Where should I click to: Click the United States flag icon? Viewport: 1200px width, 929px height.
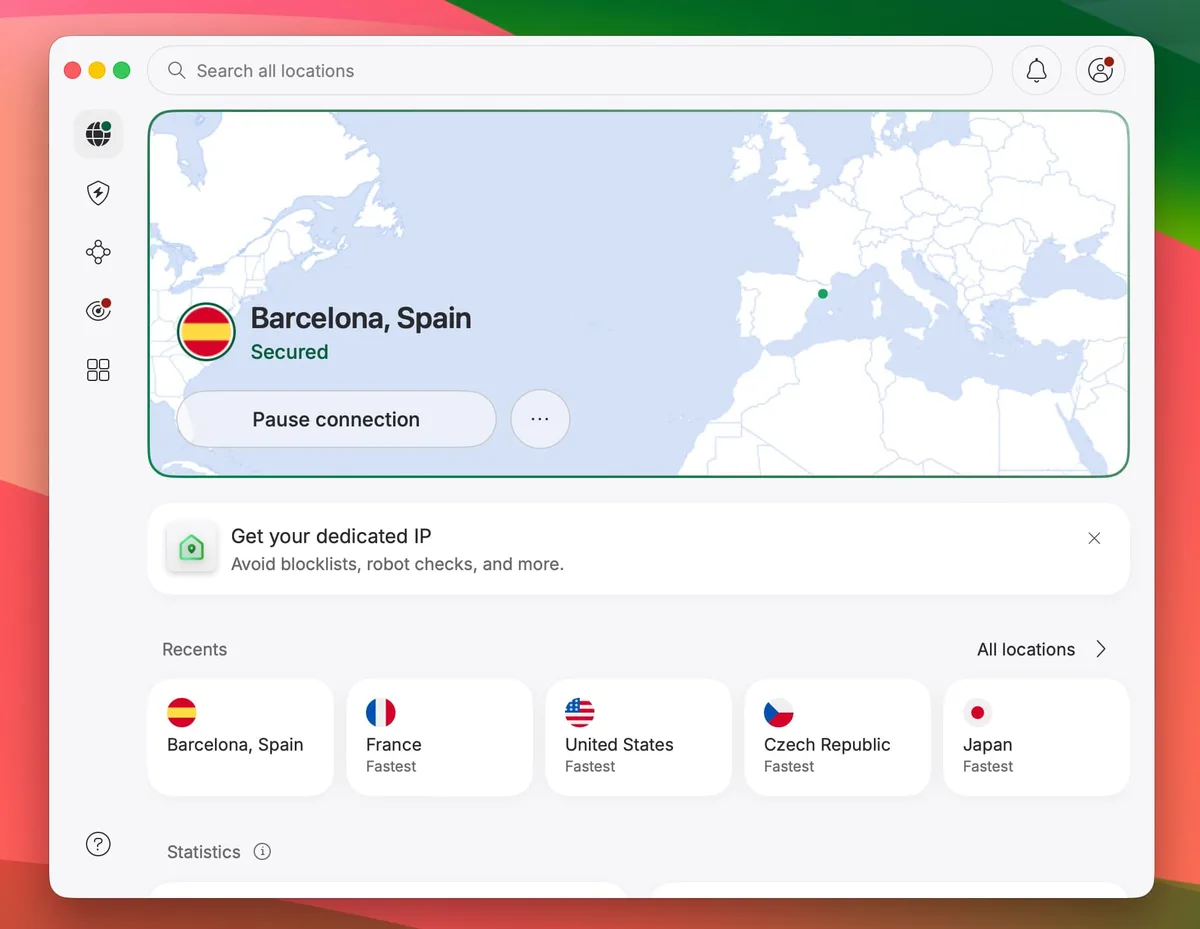(580, 712)
